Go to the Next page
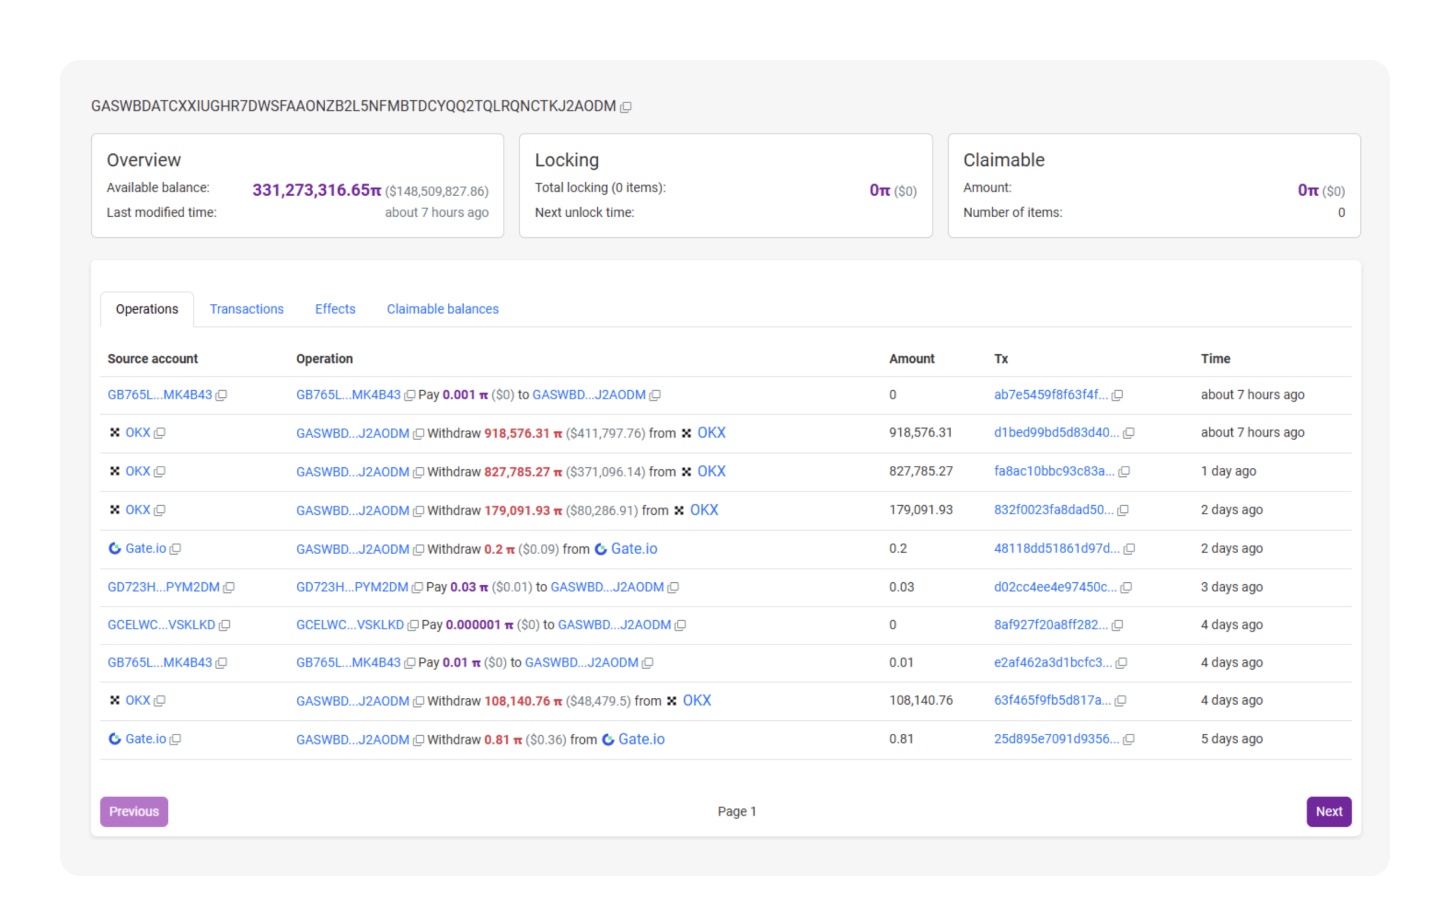Viewport: 1450px width, 916px height. tap(1328, 811)
